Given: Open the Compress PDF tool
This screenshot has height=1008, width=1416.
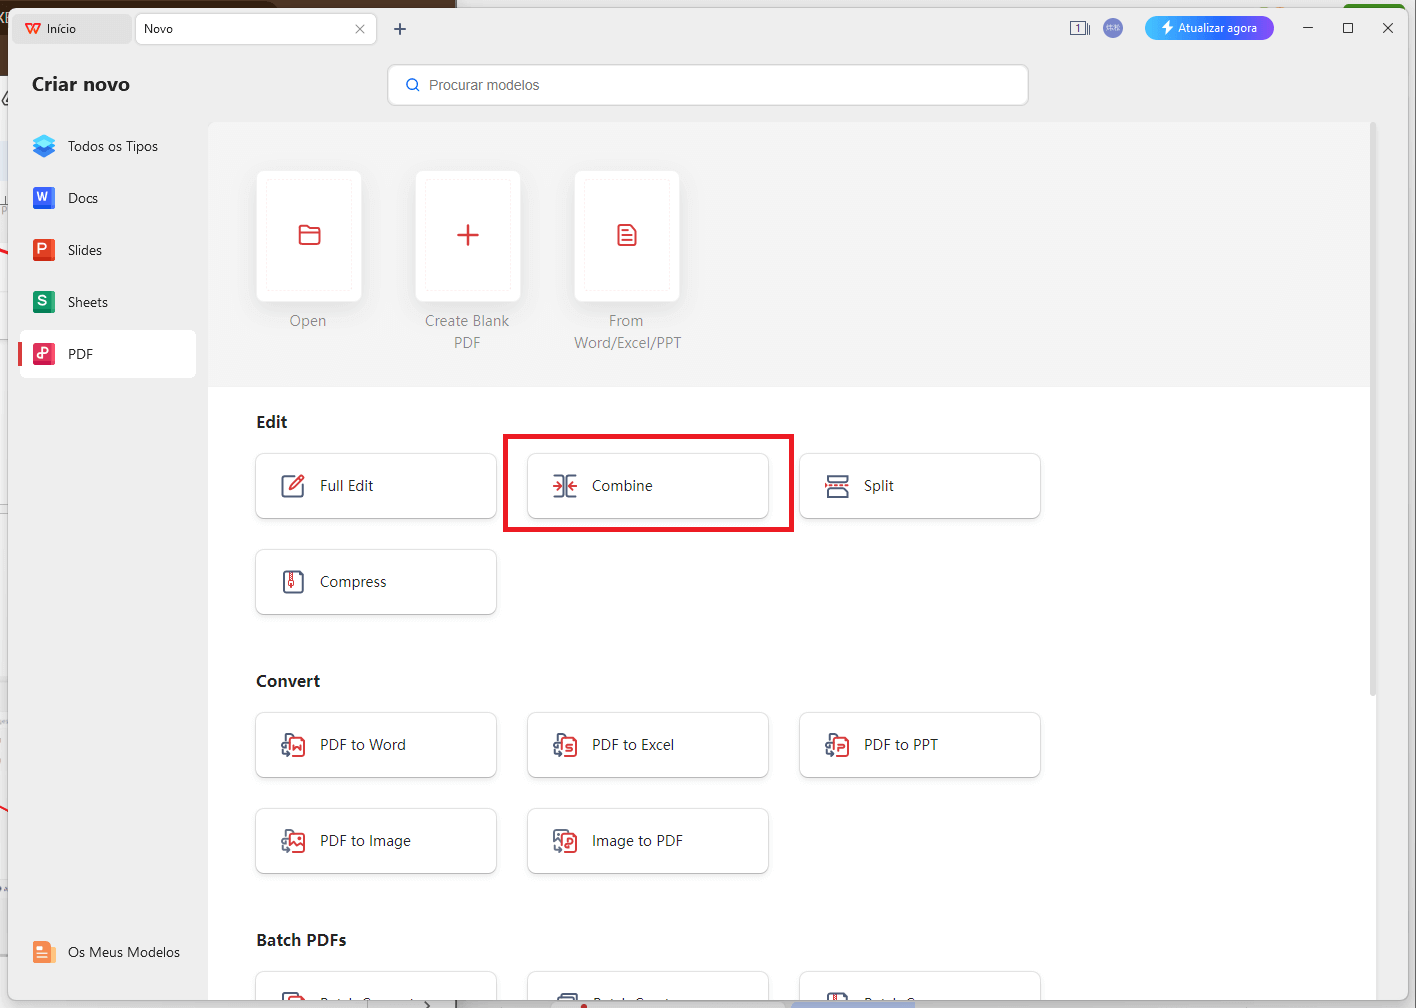Looking at the screenshot, I should click(375, 581).
